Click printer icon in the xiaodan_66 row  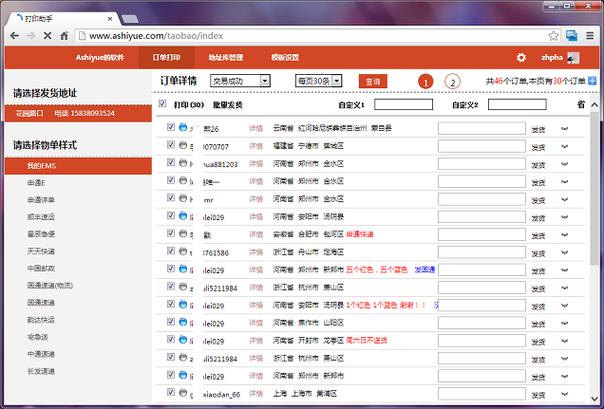point(183,393)
